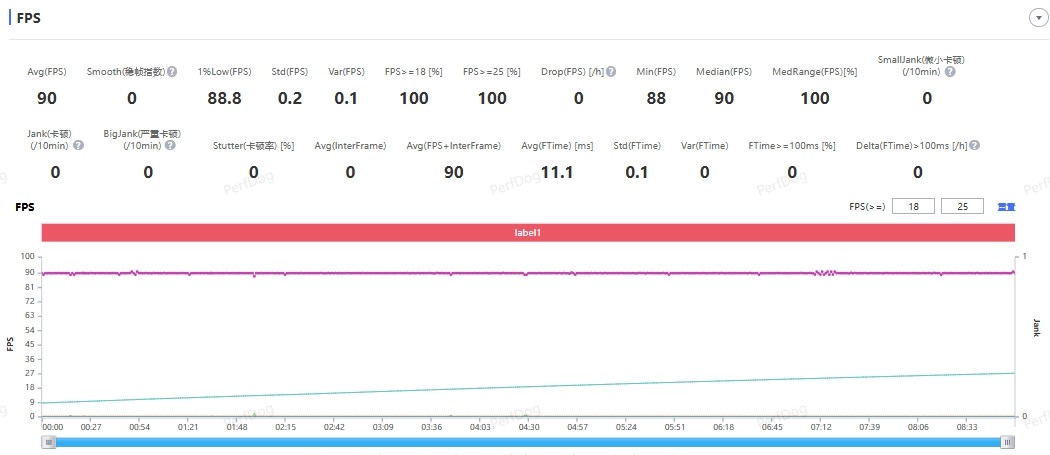1050x455 pixels.
Task: Edit the FPS threshold field showing 18
Action: (913, 206)
